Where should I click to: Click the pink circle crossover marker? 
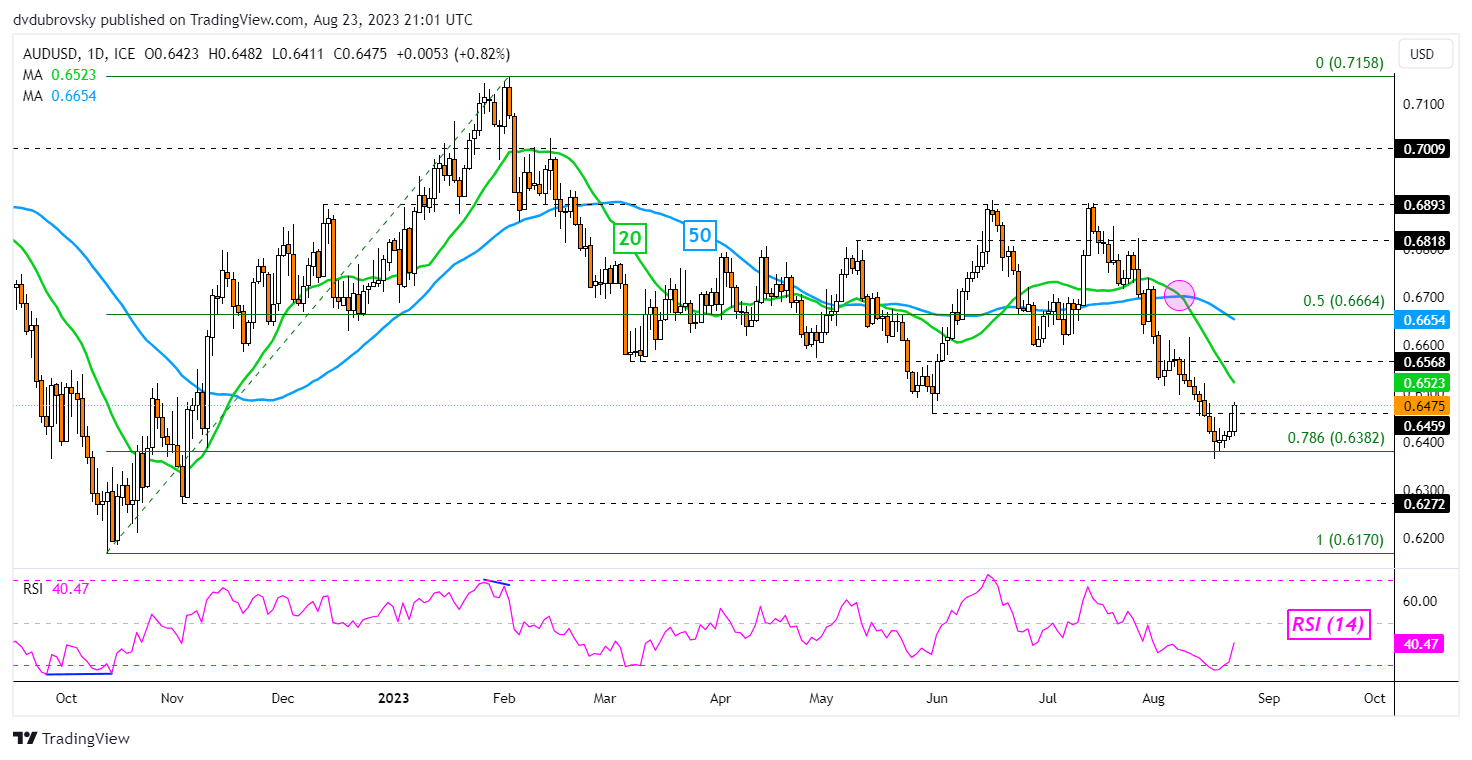[x=1180, y=294]
